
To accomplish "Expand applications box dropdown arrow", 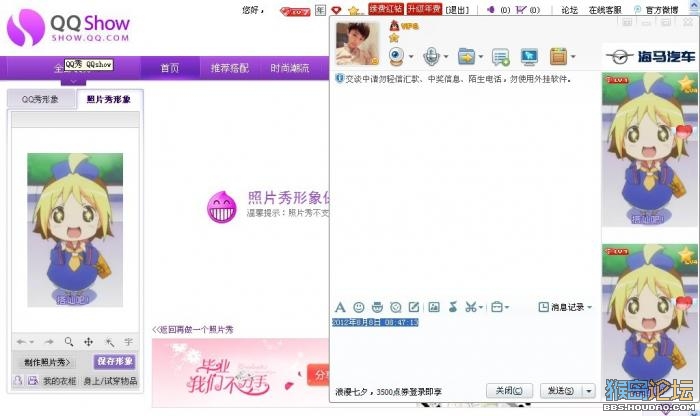I will pos(573,57).
